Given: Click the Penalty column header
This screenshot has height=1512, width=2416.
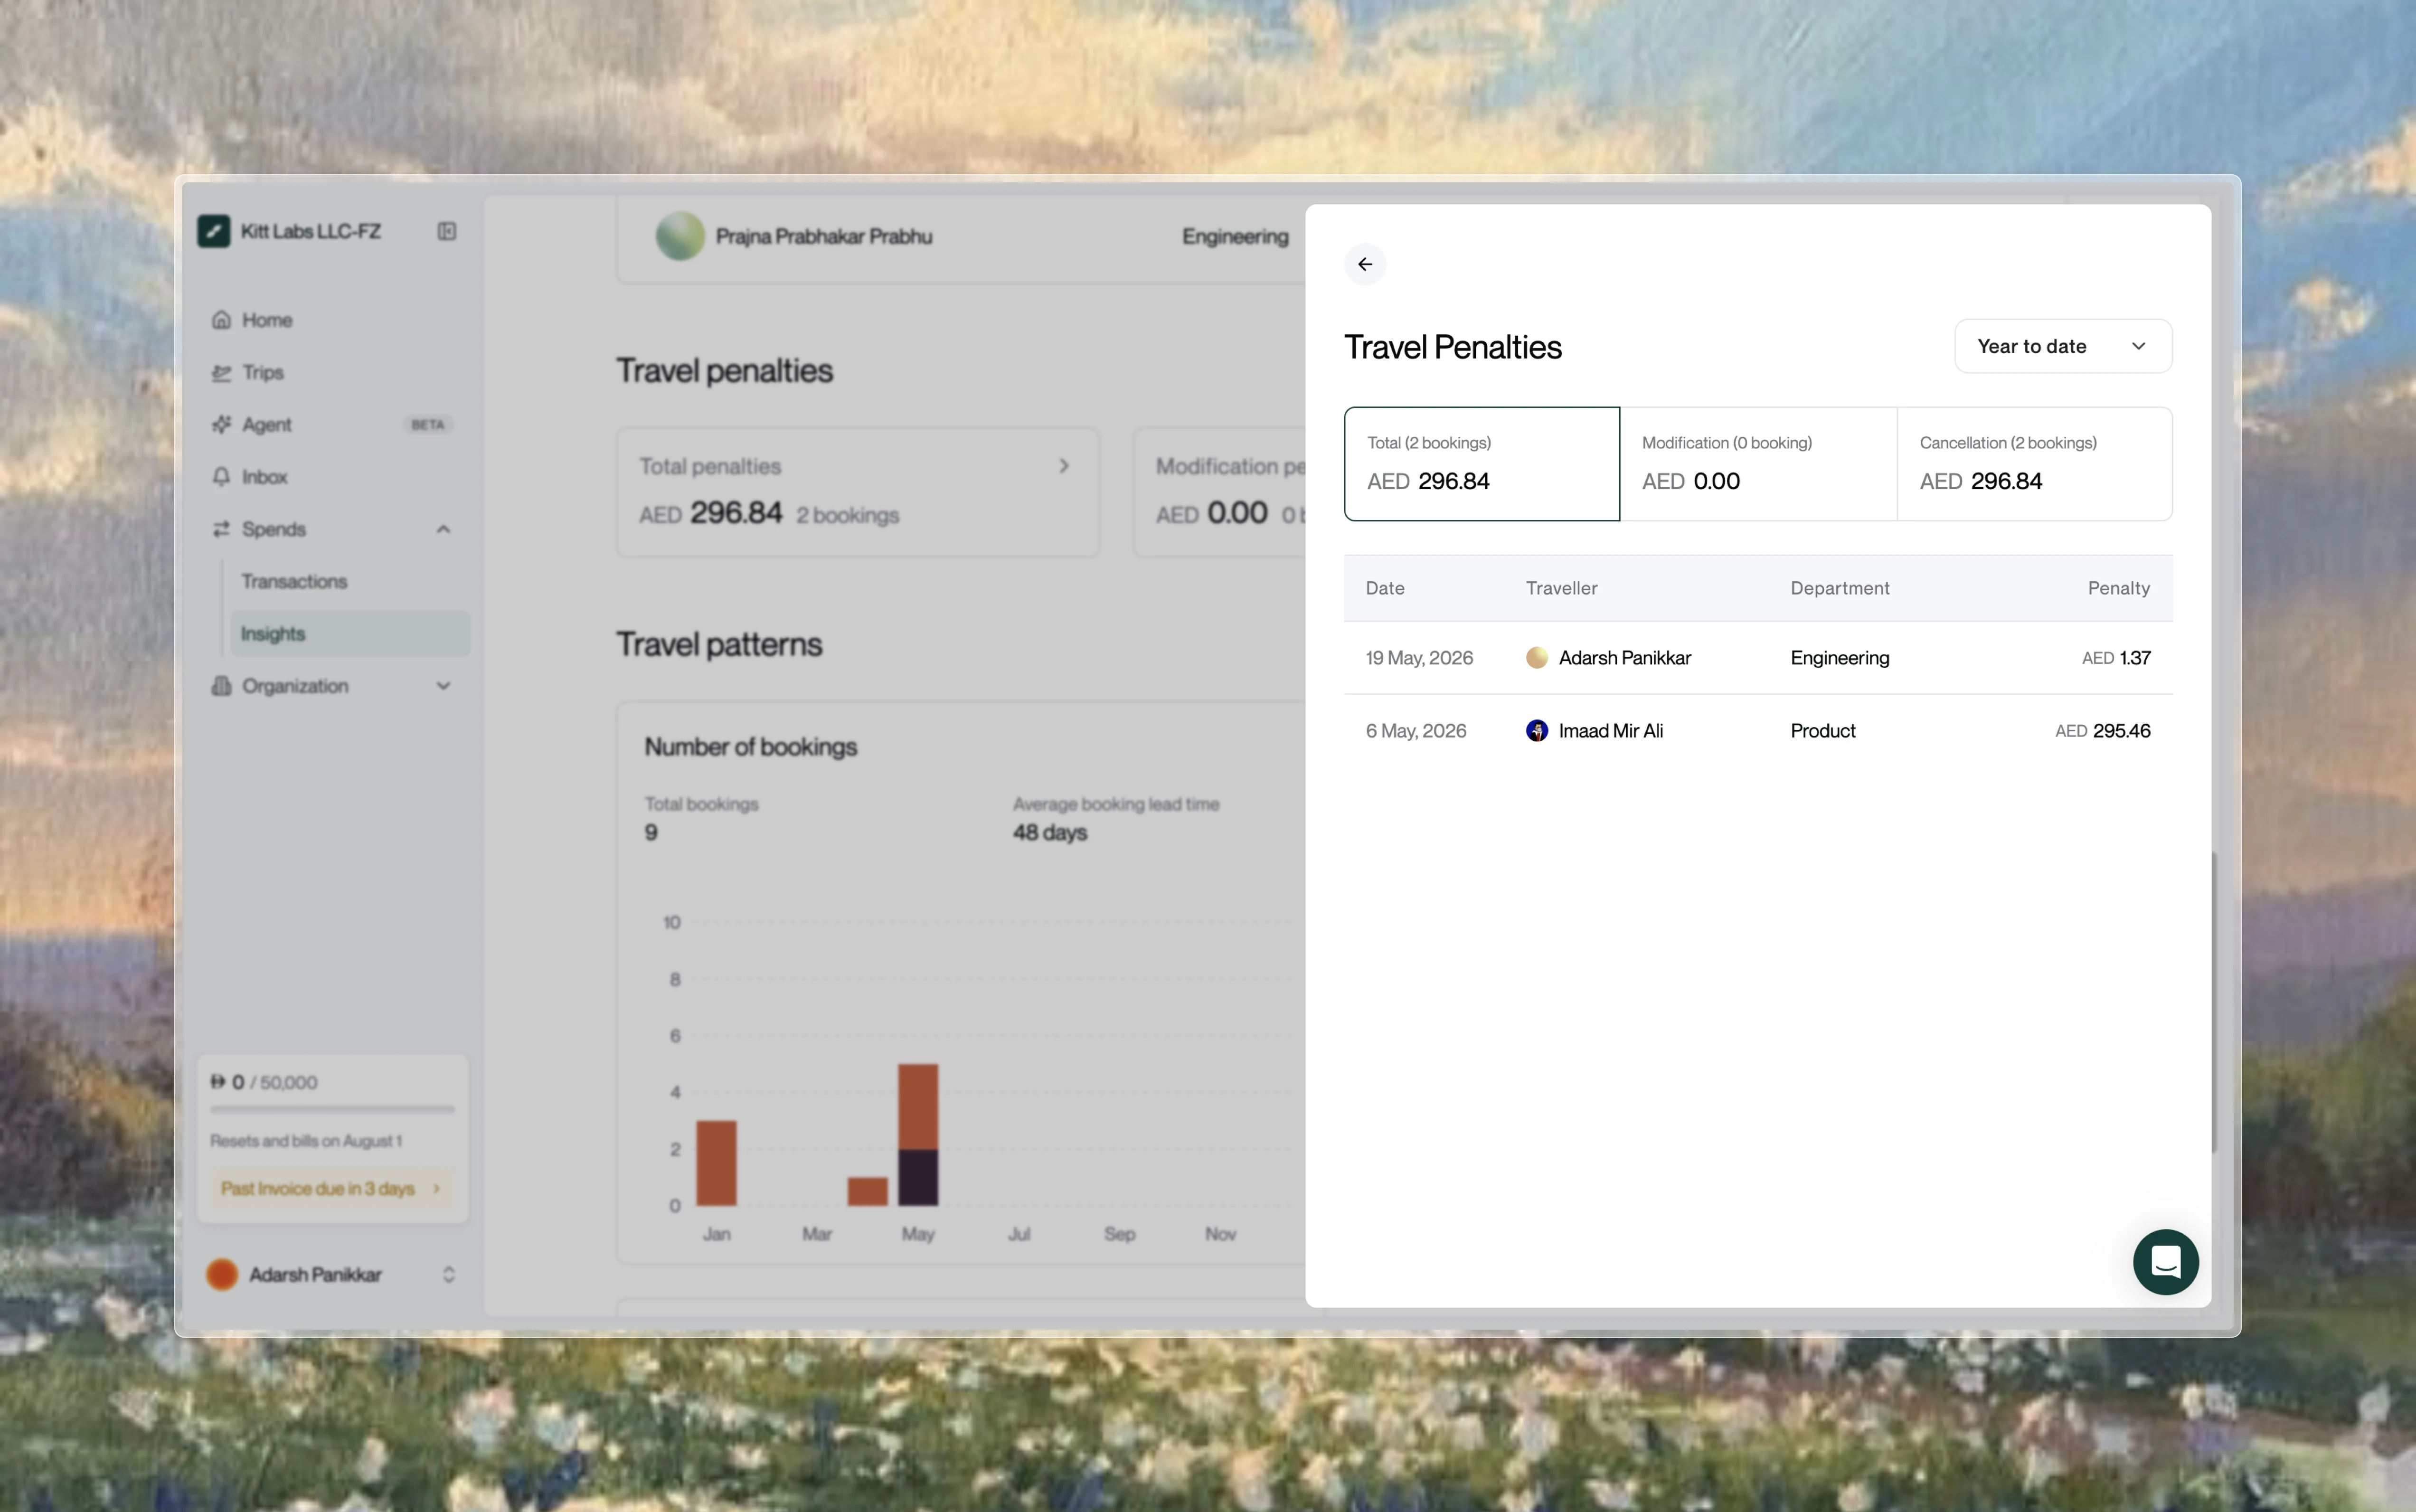Looking at the screenshot, I should [2119, 588].
